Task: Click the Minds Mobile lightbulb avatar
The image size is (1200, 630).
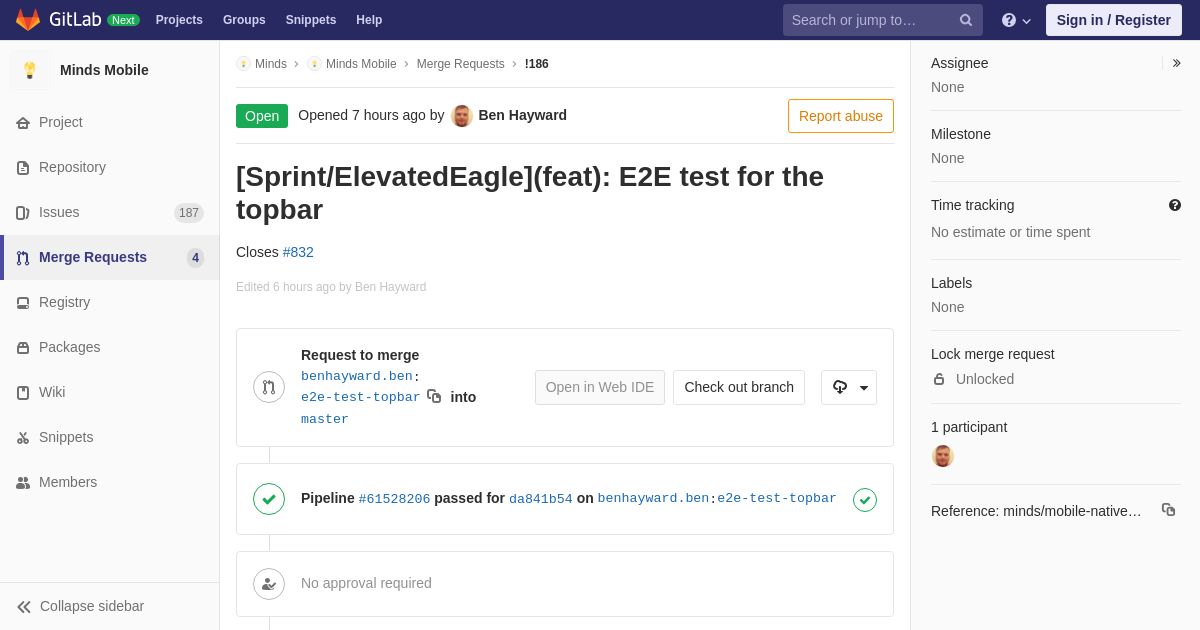Action: coord(30,70)
